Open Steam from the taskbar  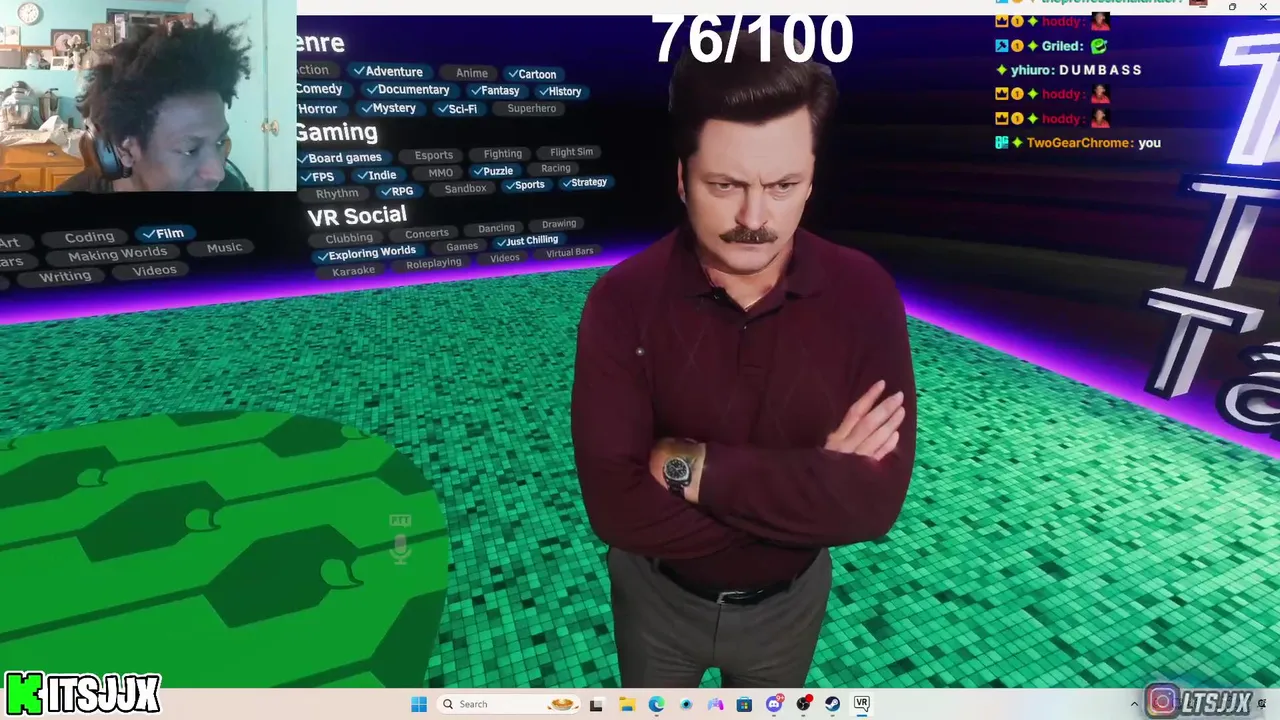coord(832,704)
